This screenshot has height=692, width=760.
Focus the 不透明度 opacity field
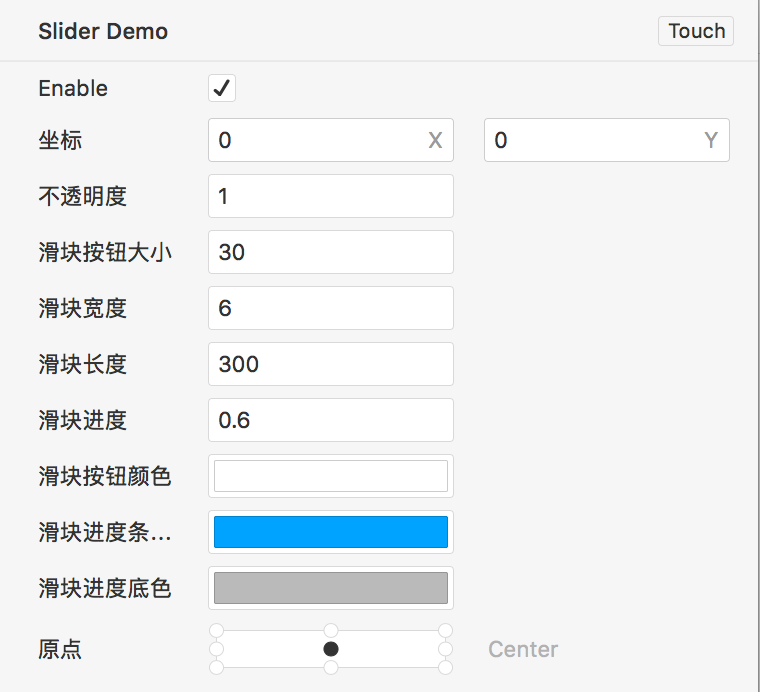tap(330, 196)
